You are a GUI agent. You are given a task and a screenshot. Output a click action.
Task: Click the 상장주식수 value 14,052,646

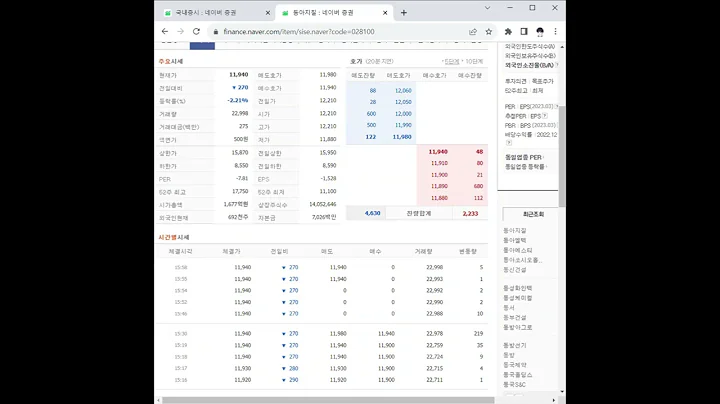322,204
